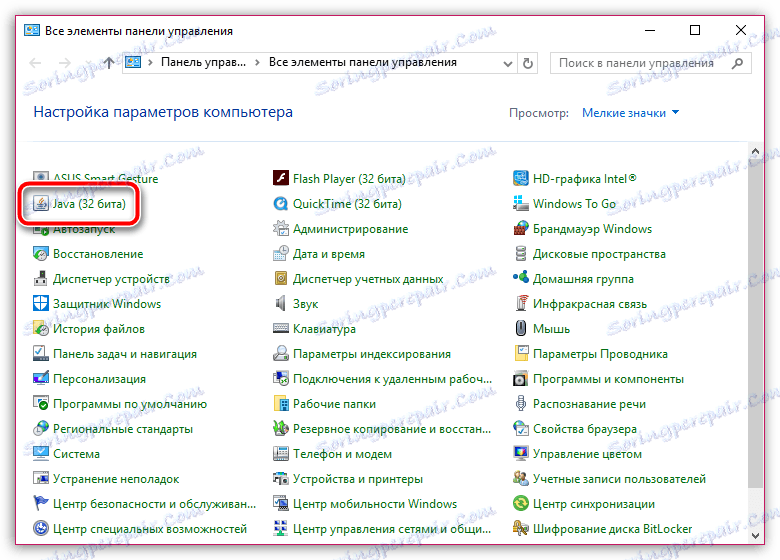
Task: Click the refresh button in address bar
Action: click(528, 63)
